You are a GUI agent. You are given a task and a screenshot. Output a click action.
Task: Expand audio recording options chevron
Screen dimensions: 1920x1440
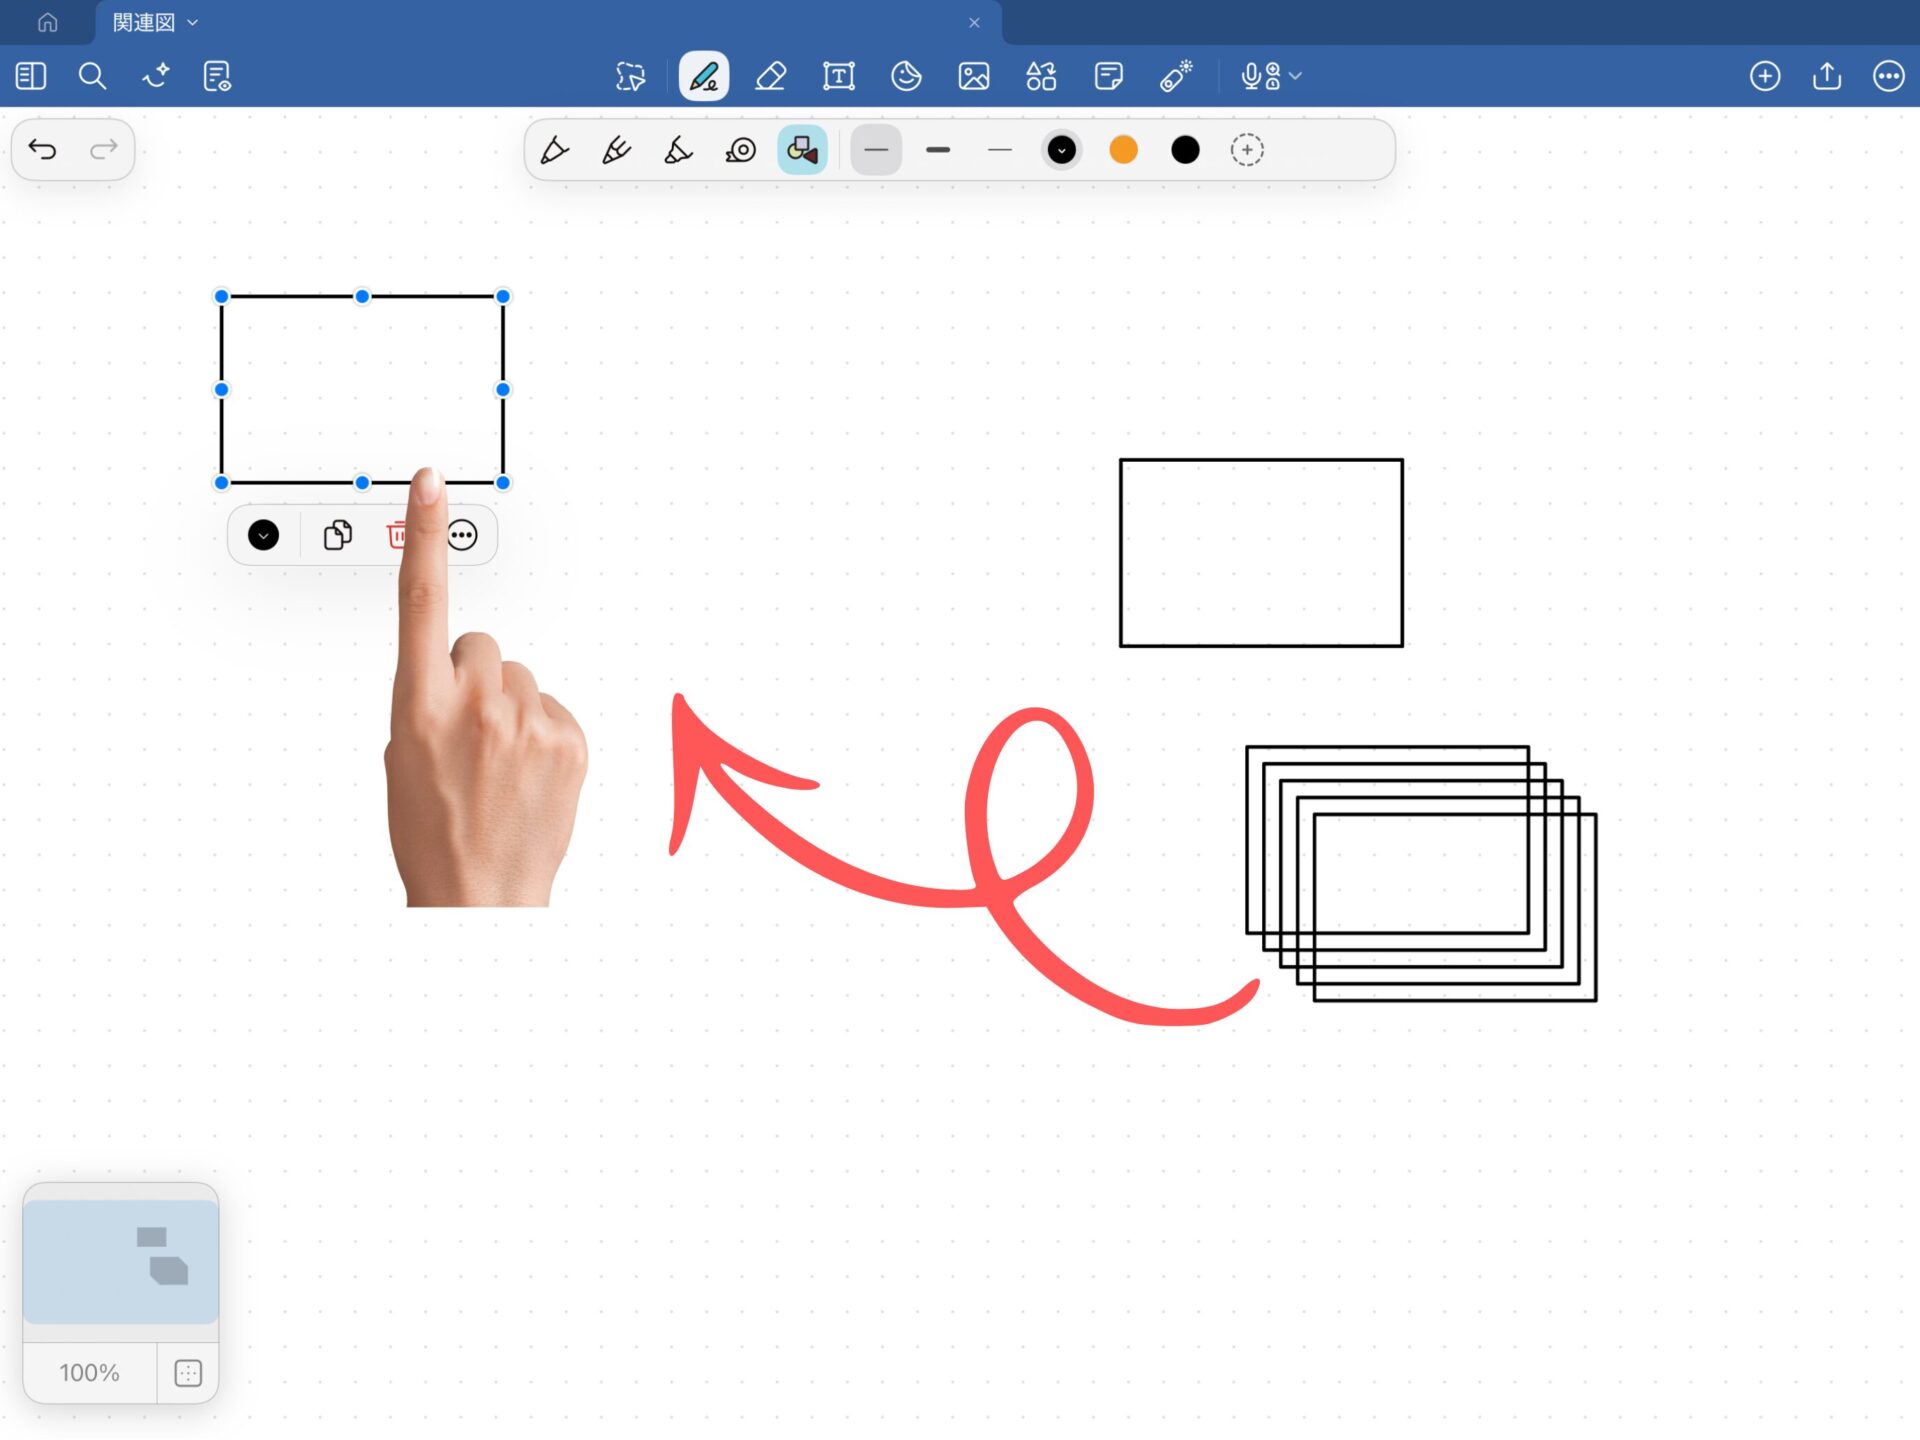1296,76
